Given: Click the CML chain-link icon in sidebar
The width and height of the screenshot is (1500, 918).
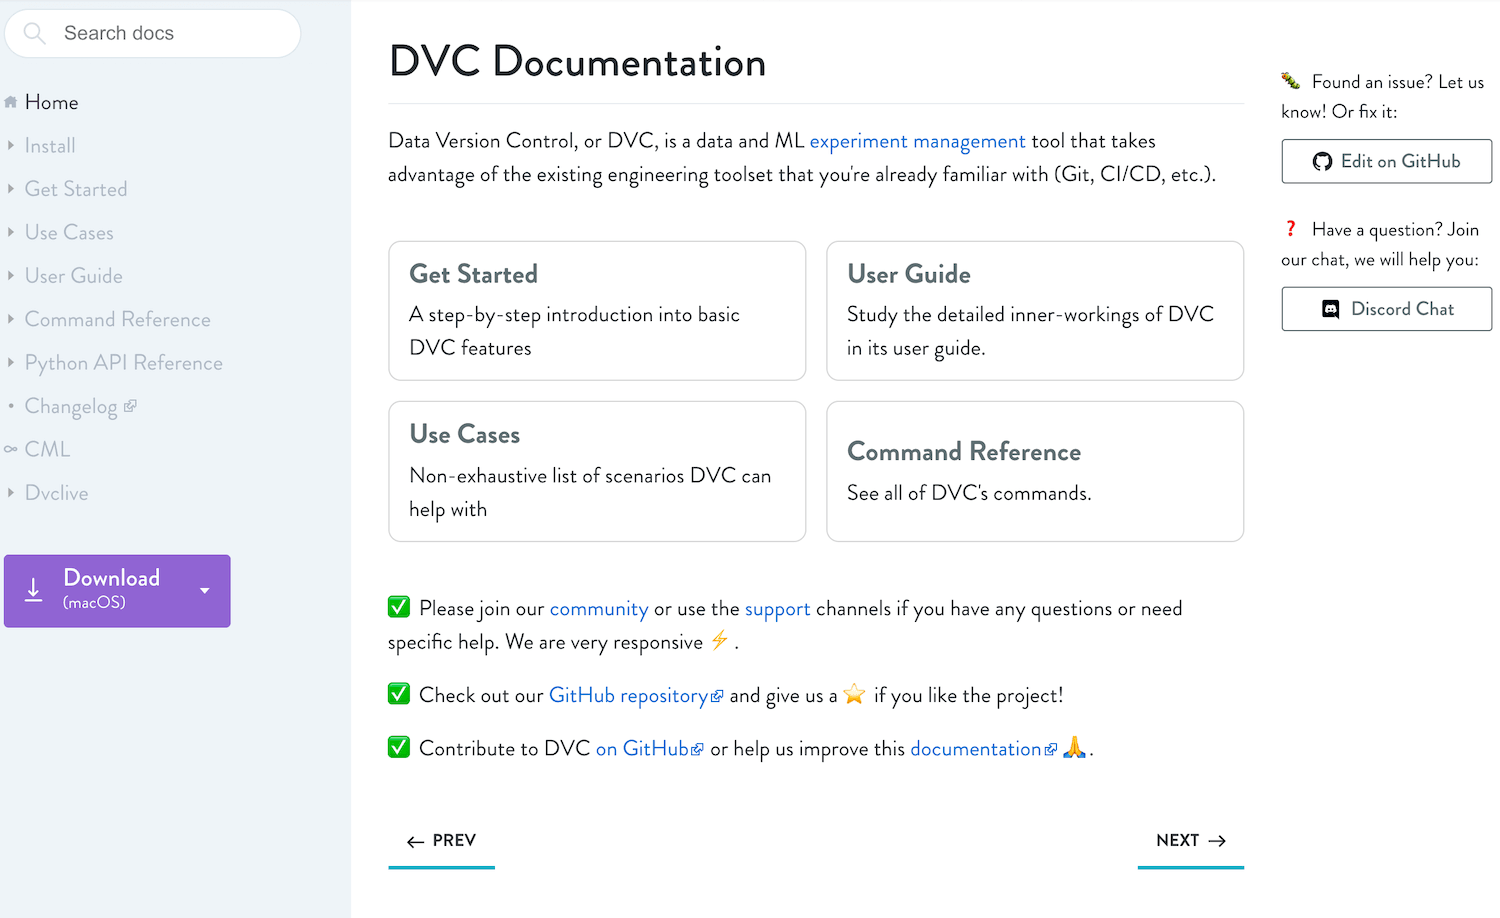Looking at the screenshot, I should coord(10,449).
